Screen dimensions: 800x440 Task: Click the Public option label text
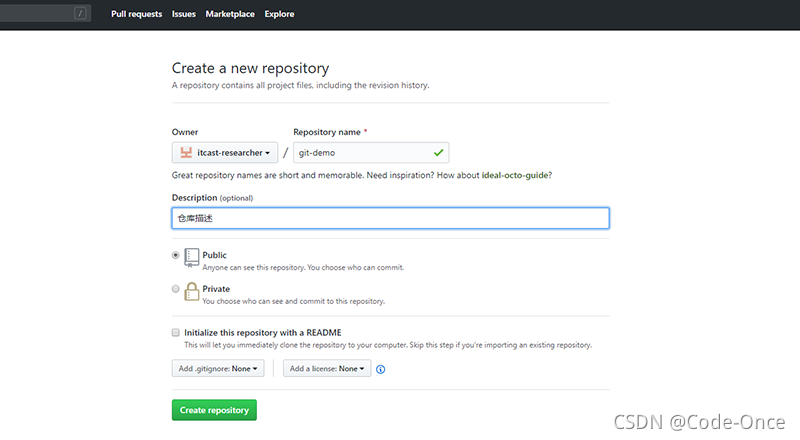pos(214,255)
